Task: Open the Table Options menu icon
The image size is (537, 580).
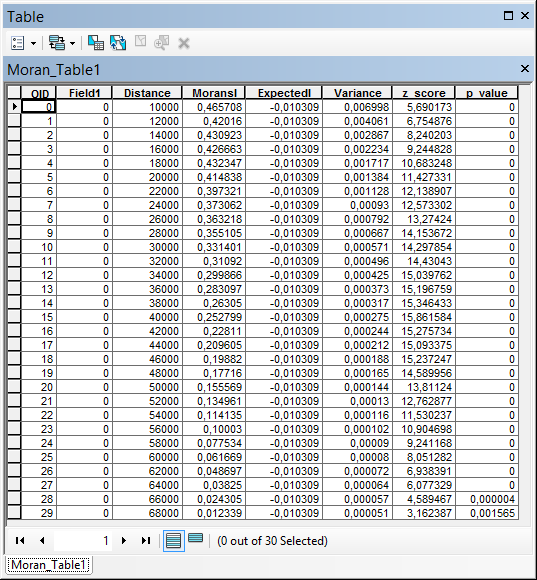Action: click(17, 43)
